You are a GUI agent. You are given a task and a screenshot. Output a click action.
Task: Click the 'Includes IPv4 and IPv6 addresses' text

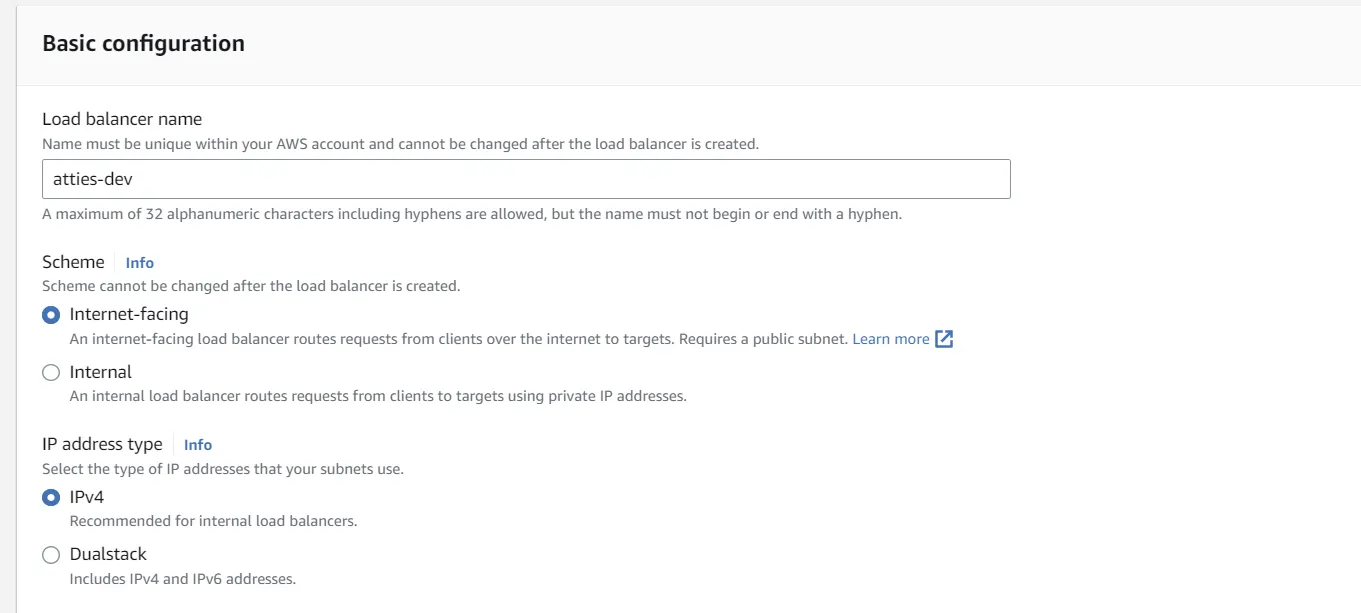pos(183,579)
